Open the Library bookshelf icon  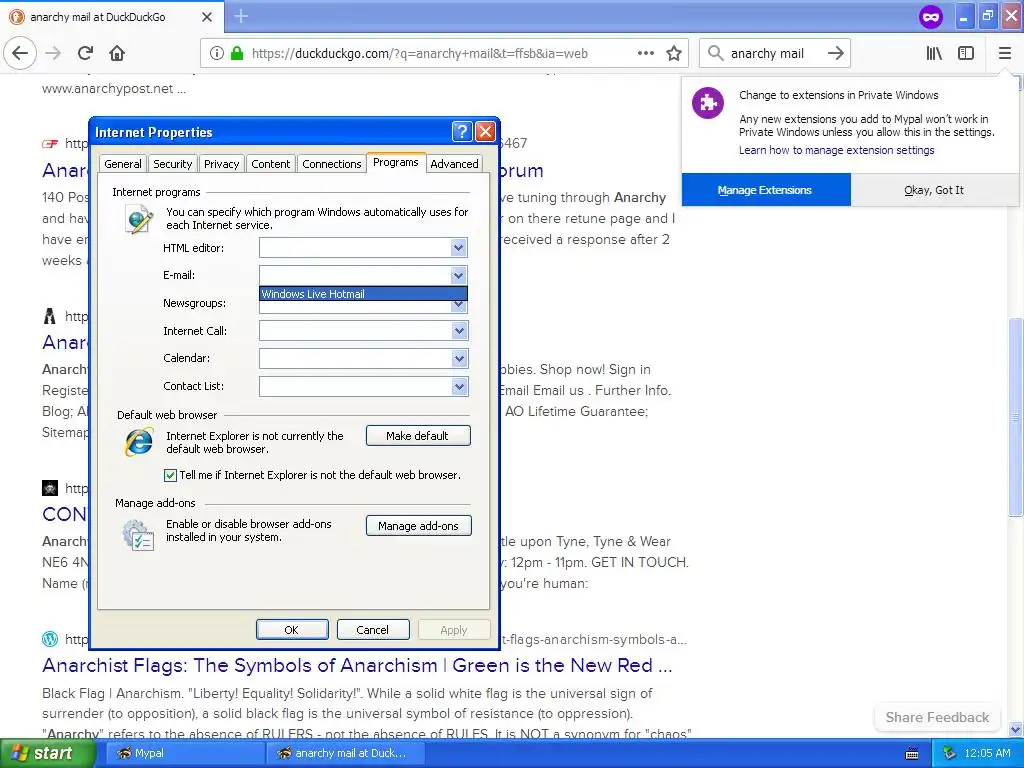934,53
